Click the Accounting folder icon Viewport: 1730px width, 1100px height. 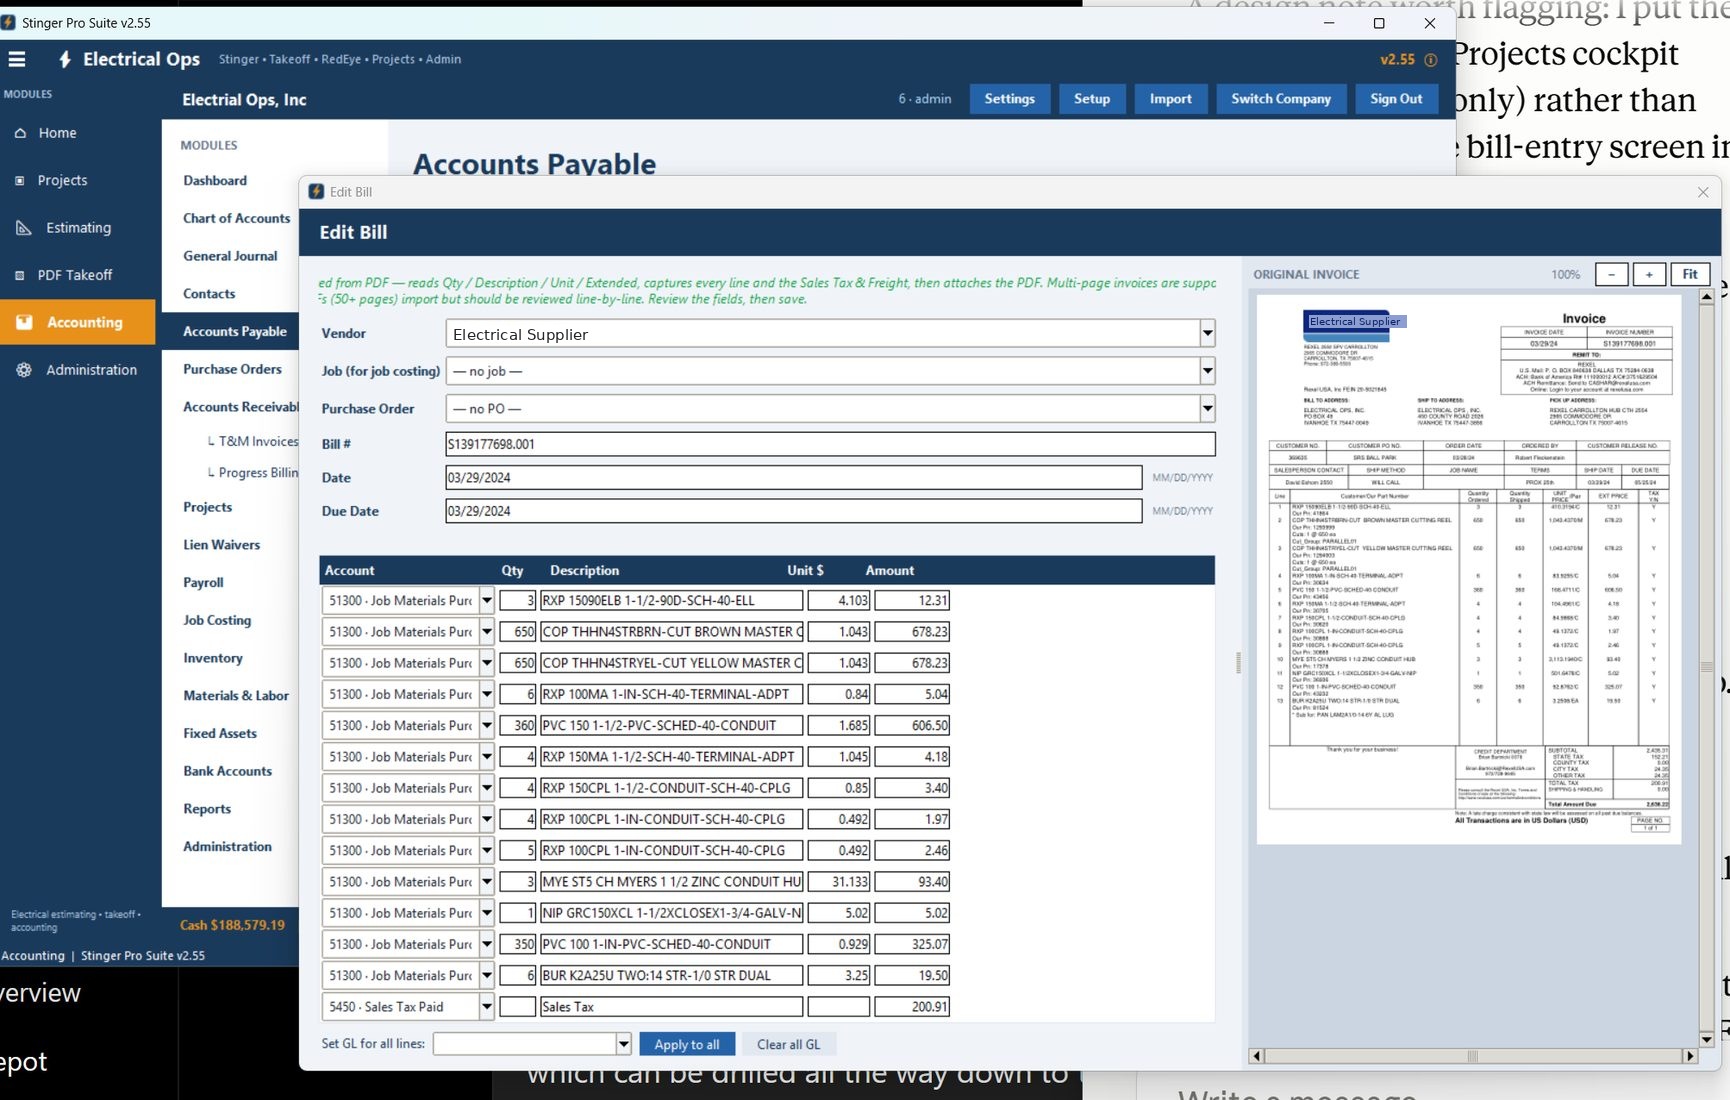(x=25, y=322)
